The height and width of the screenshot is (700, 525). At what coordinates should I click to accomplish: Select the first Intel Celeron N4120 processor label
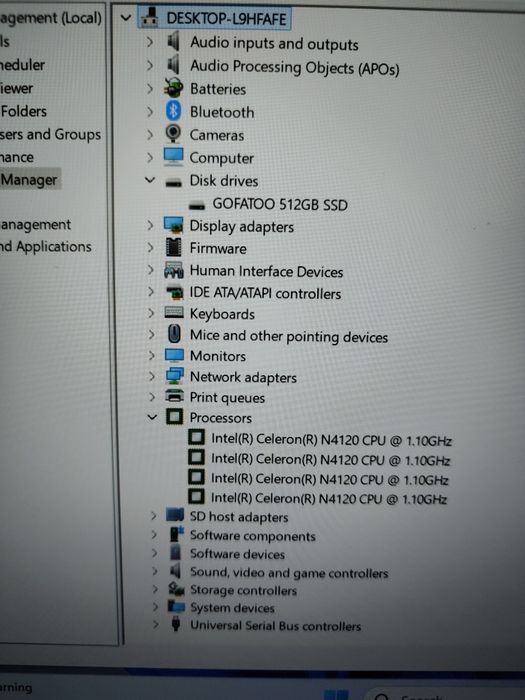pyautogui.click(x=331, y=440)
